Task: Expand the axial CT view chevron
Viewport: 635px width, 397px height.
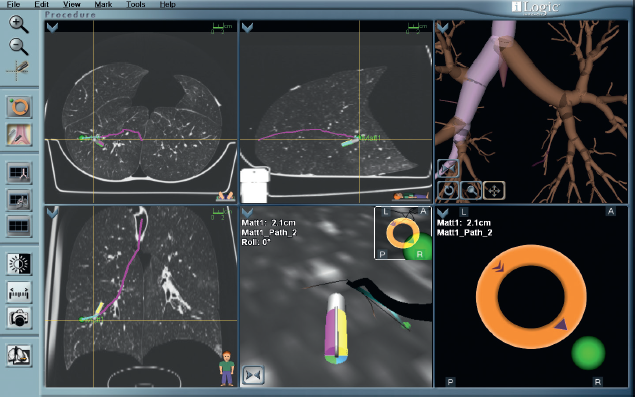Action: pos(53,27)
